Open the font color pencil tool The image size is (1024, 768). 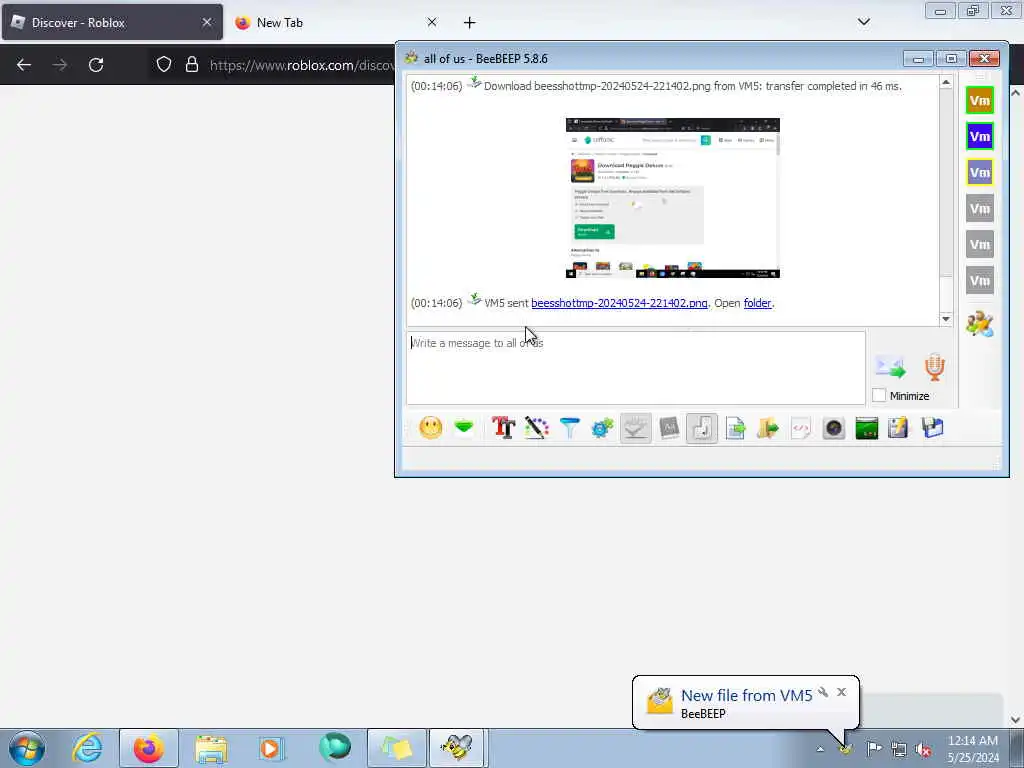pyautogui.click(x=536, y=428)
